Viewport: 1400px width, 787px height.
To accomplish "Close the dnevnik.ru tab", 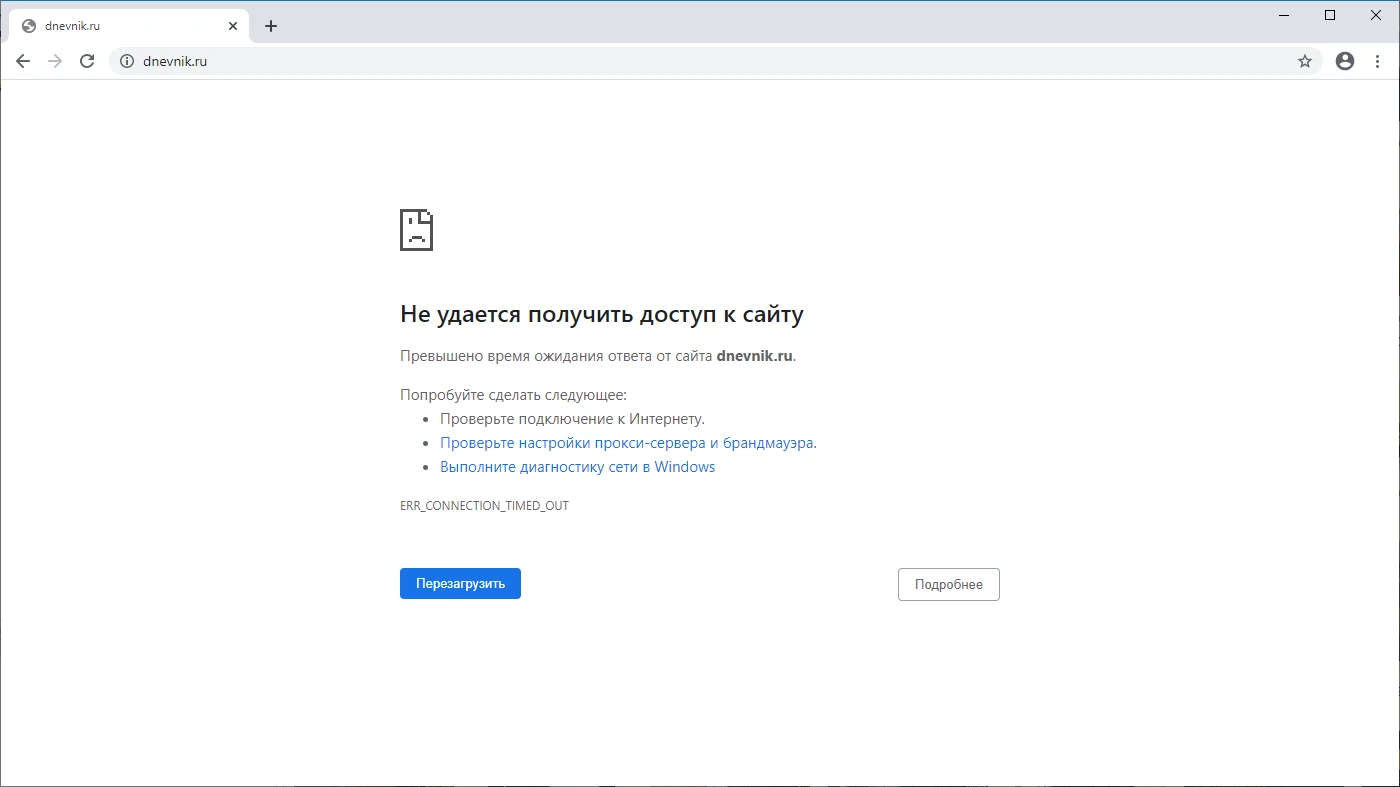I will click(x=233, y=26).
